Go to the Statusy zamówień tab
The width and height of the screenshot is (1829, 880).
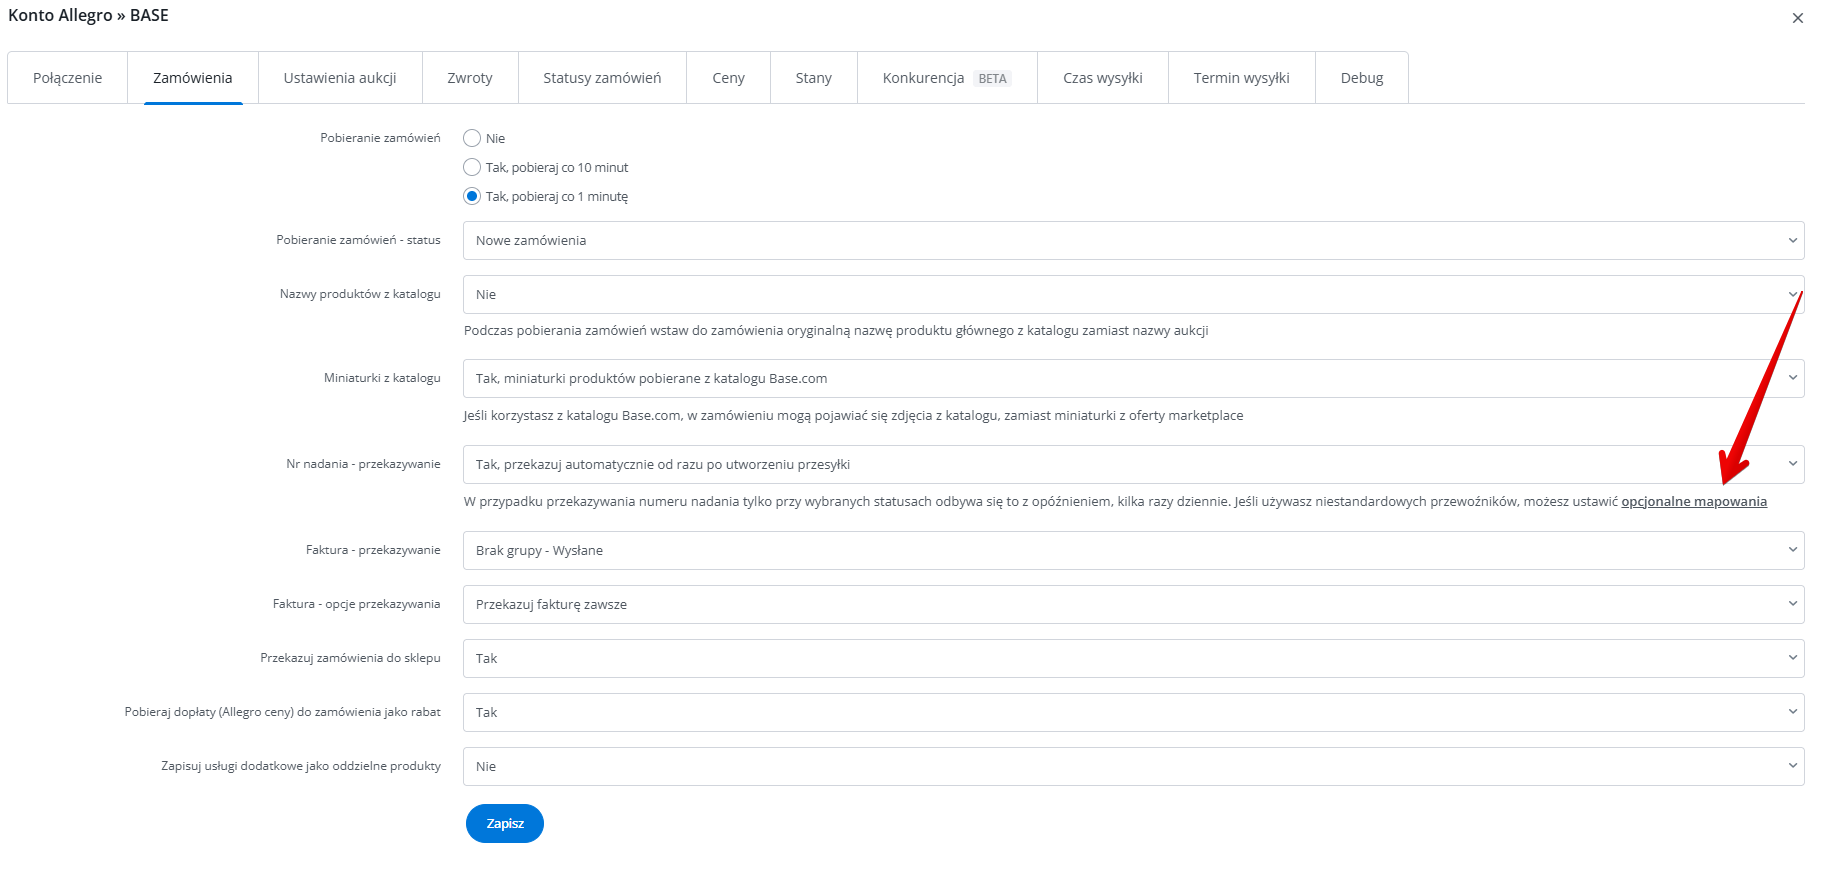(602, 78)
